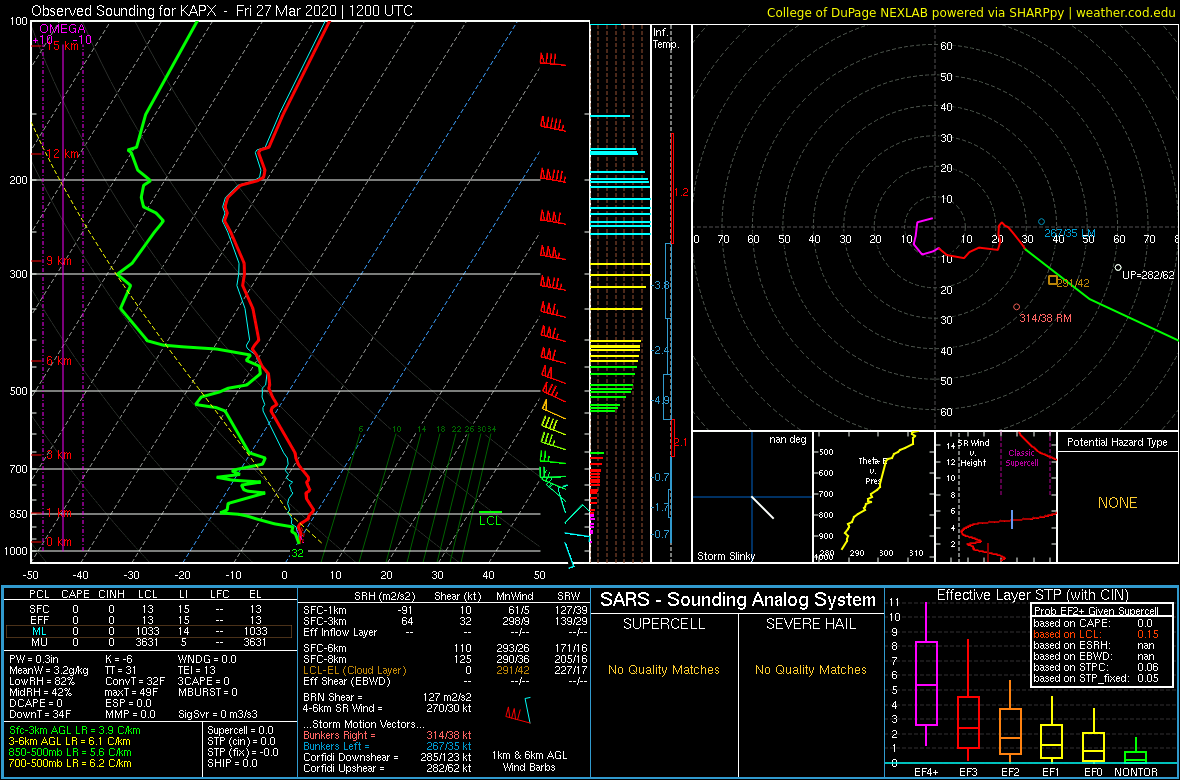Click the 'SUPERCELL' analog column header
The image size is (1180, 780).
663,625
